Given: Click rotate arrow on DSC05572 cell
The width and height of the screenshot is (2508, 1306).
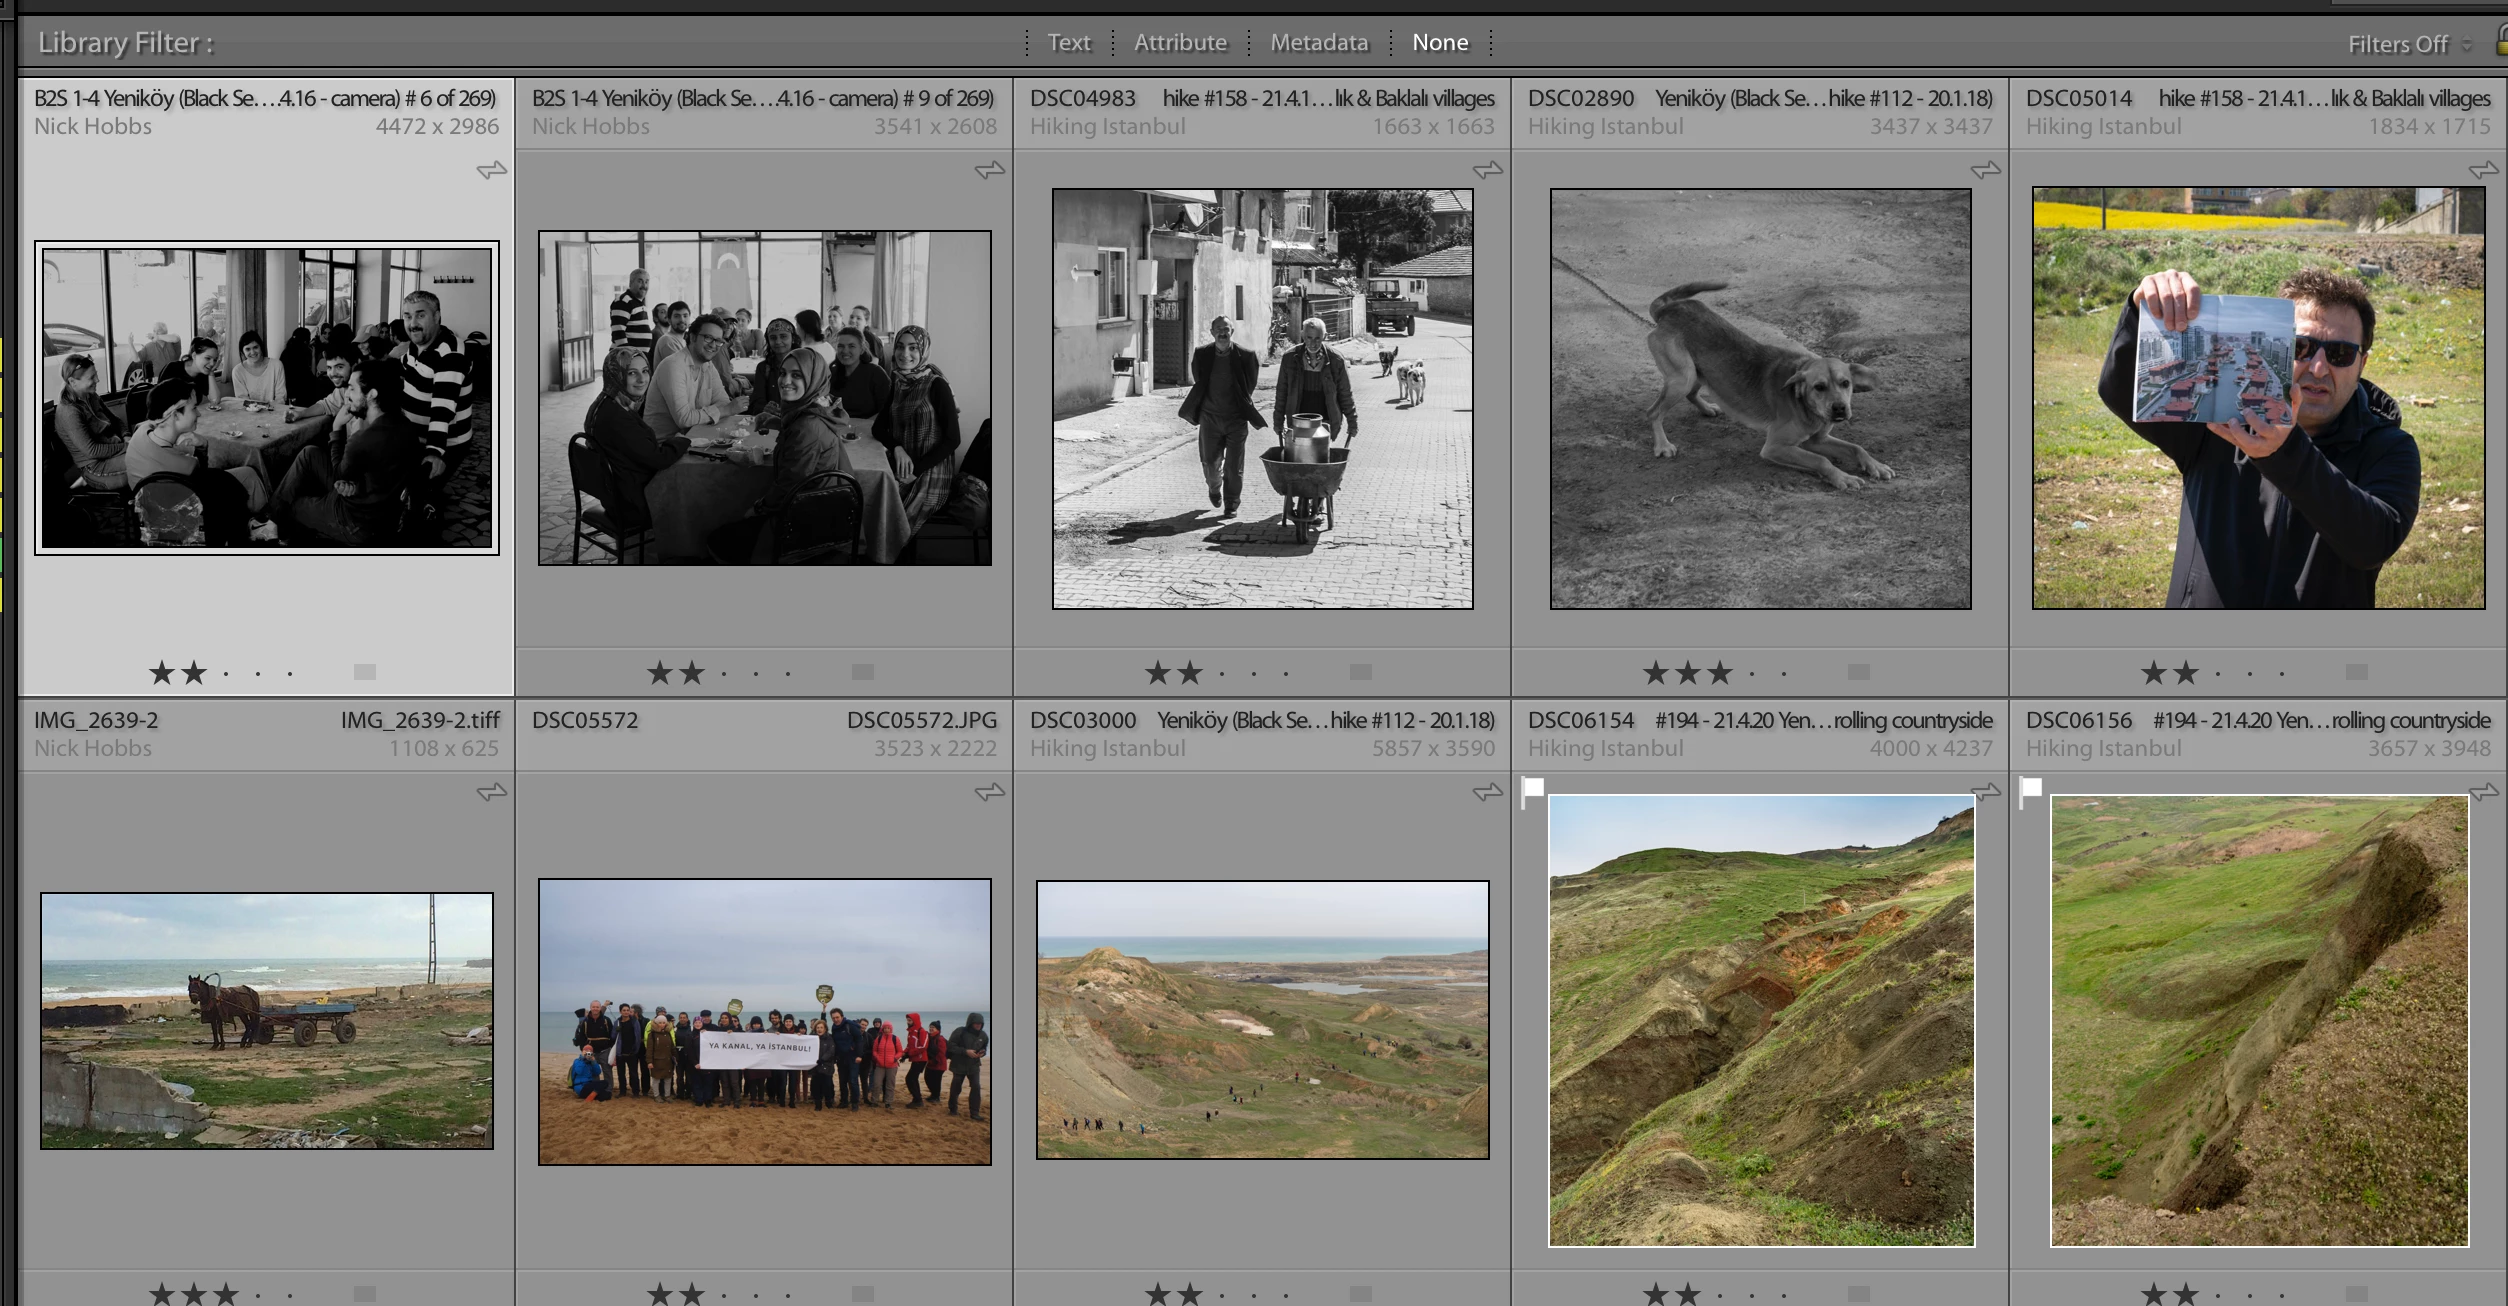Looking at the screenshot, I should point(989,792).
